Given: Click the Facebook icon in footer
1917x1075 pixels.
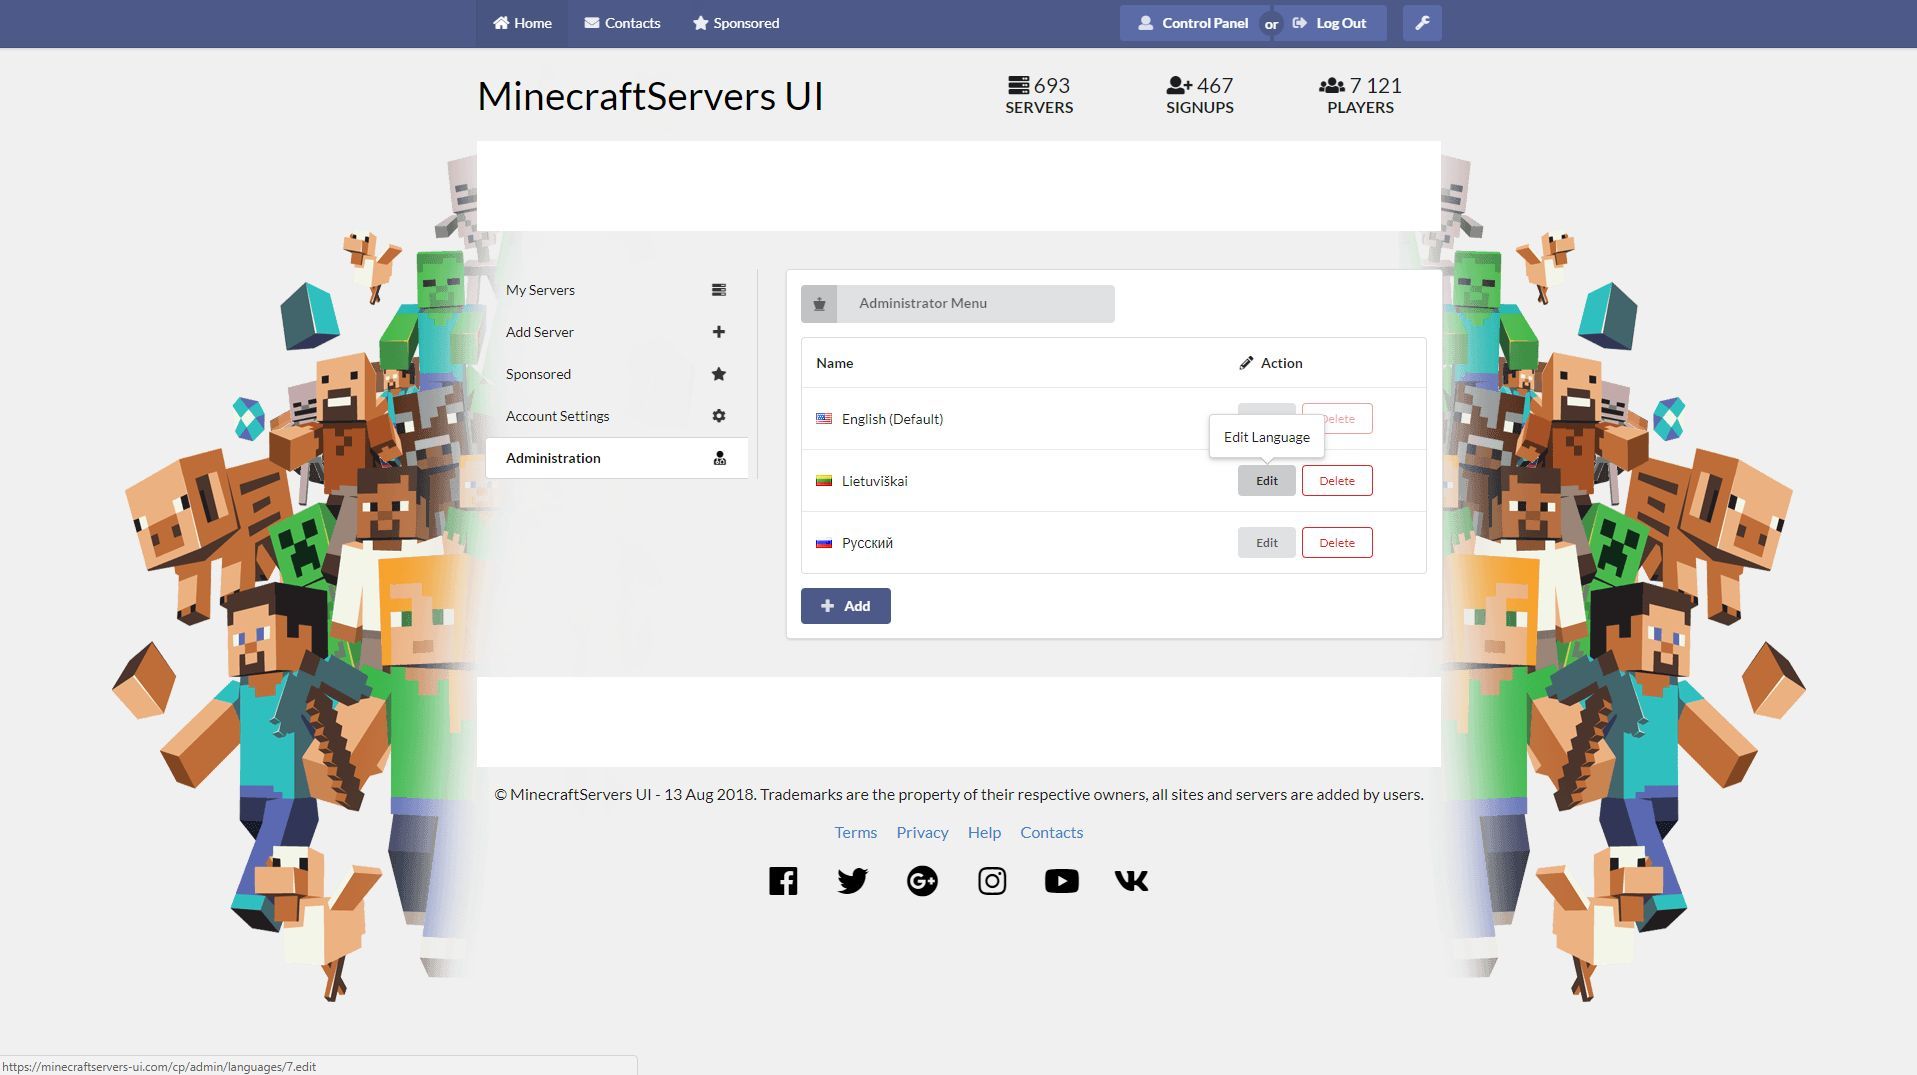Looking at the screenshot, I should pyautogui.click(x=783, y=881).
